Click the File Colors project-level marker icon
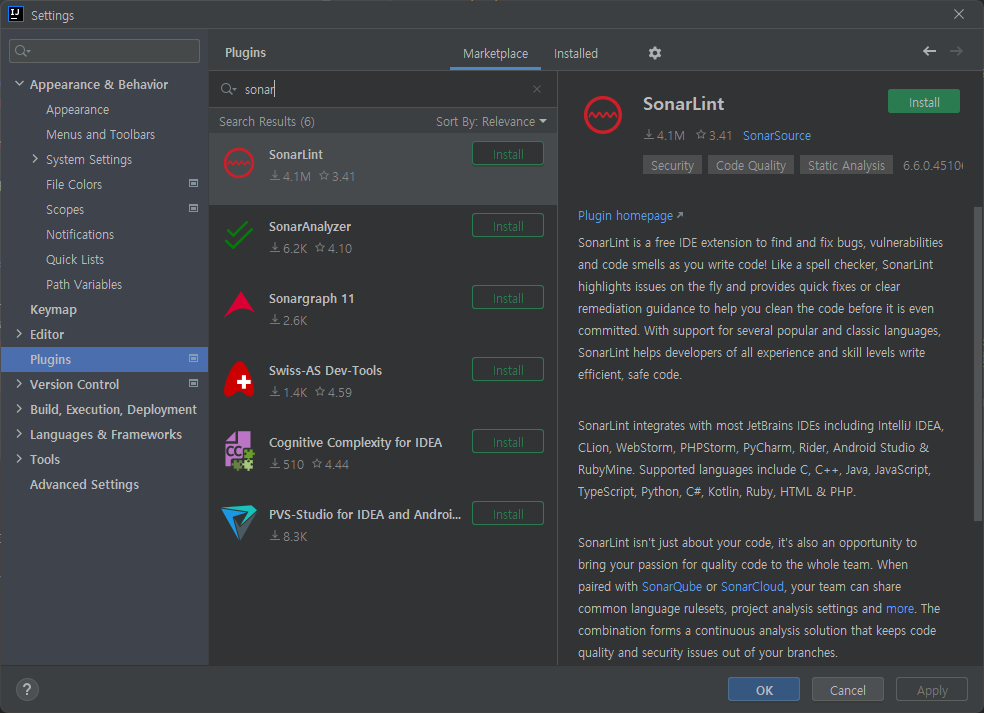This screenshot has height=713, width=984. pos(193,183)
